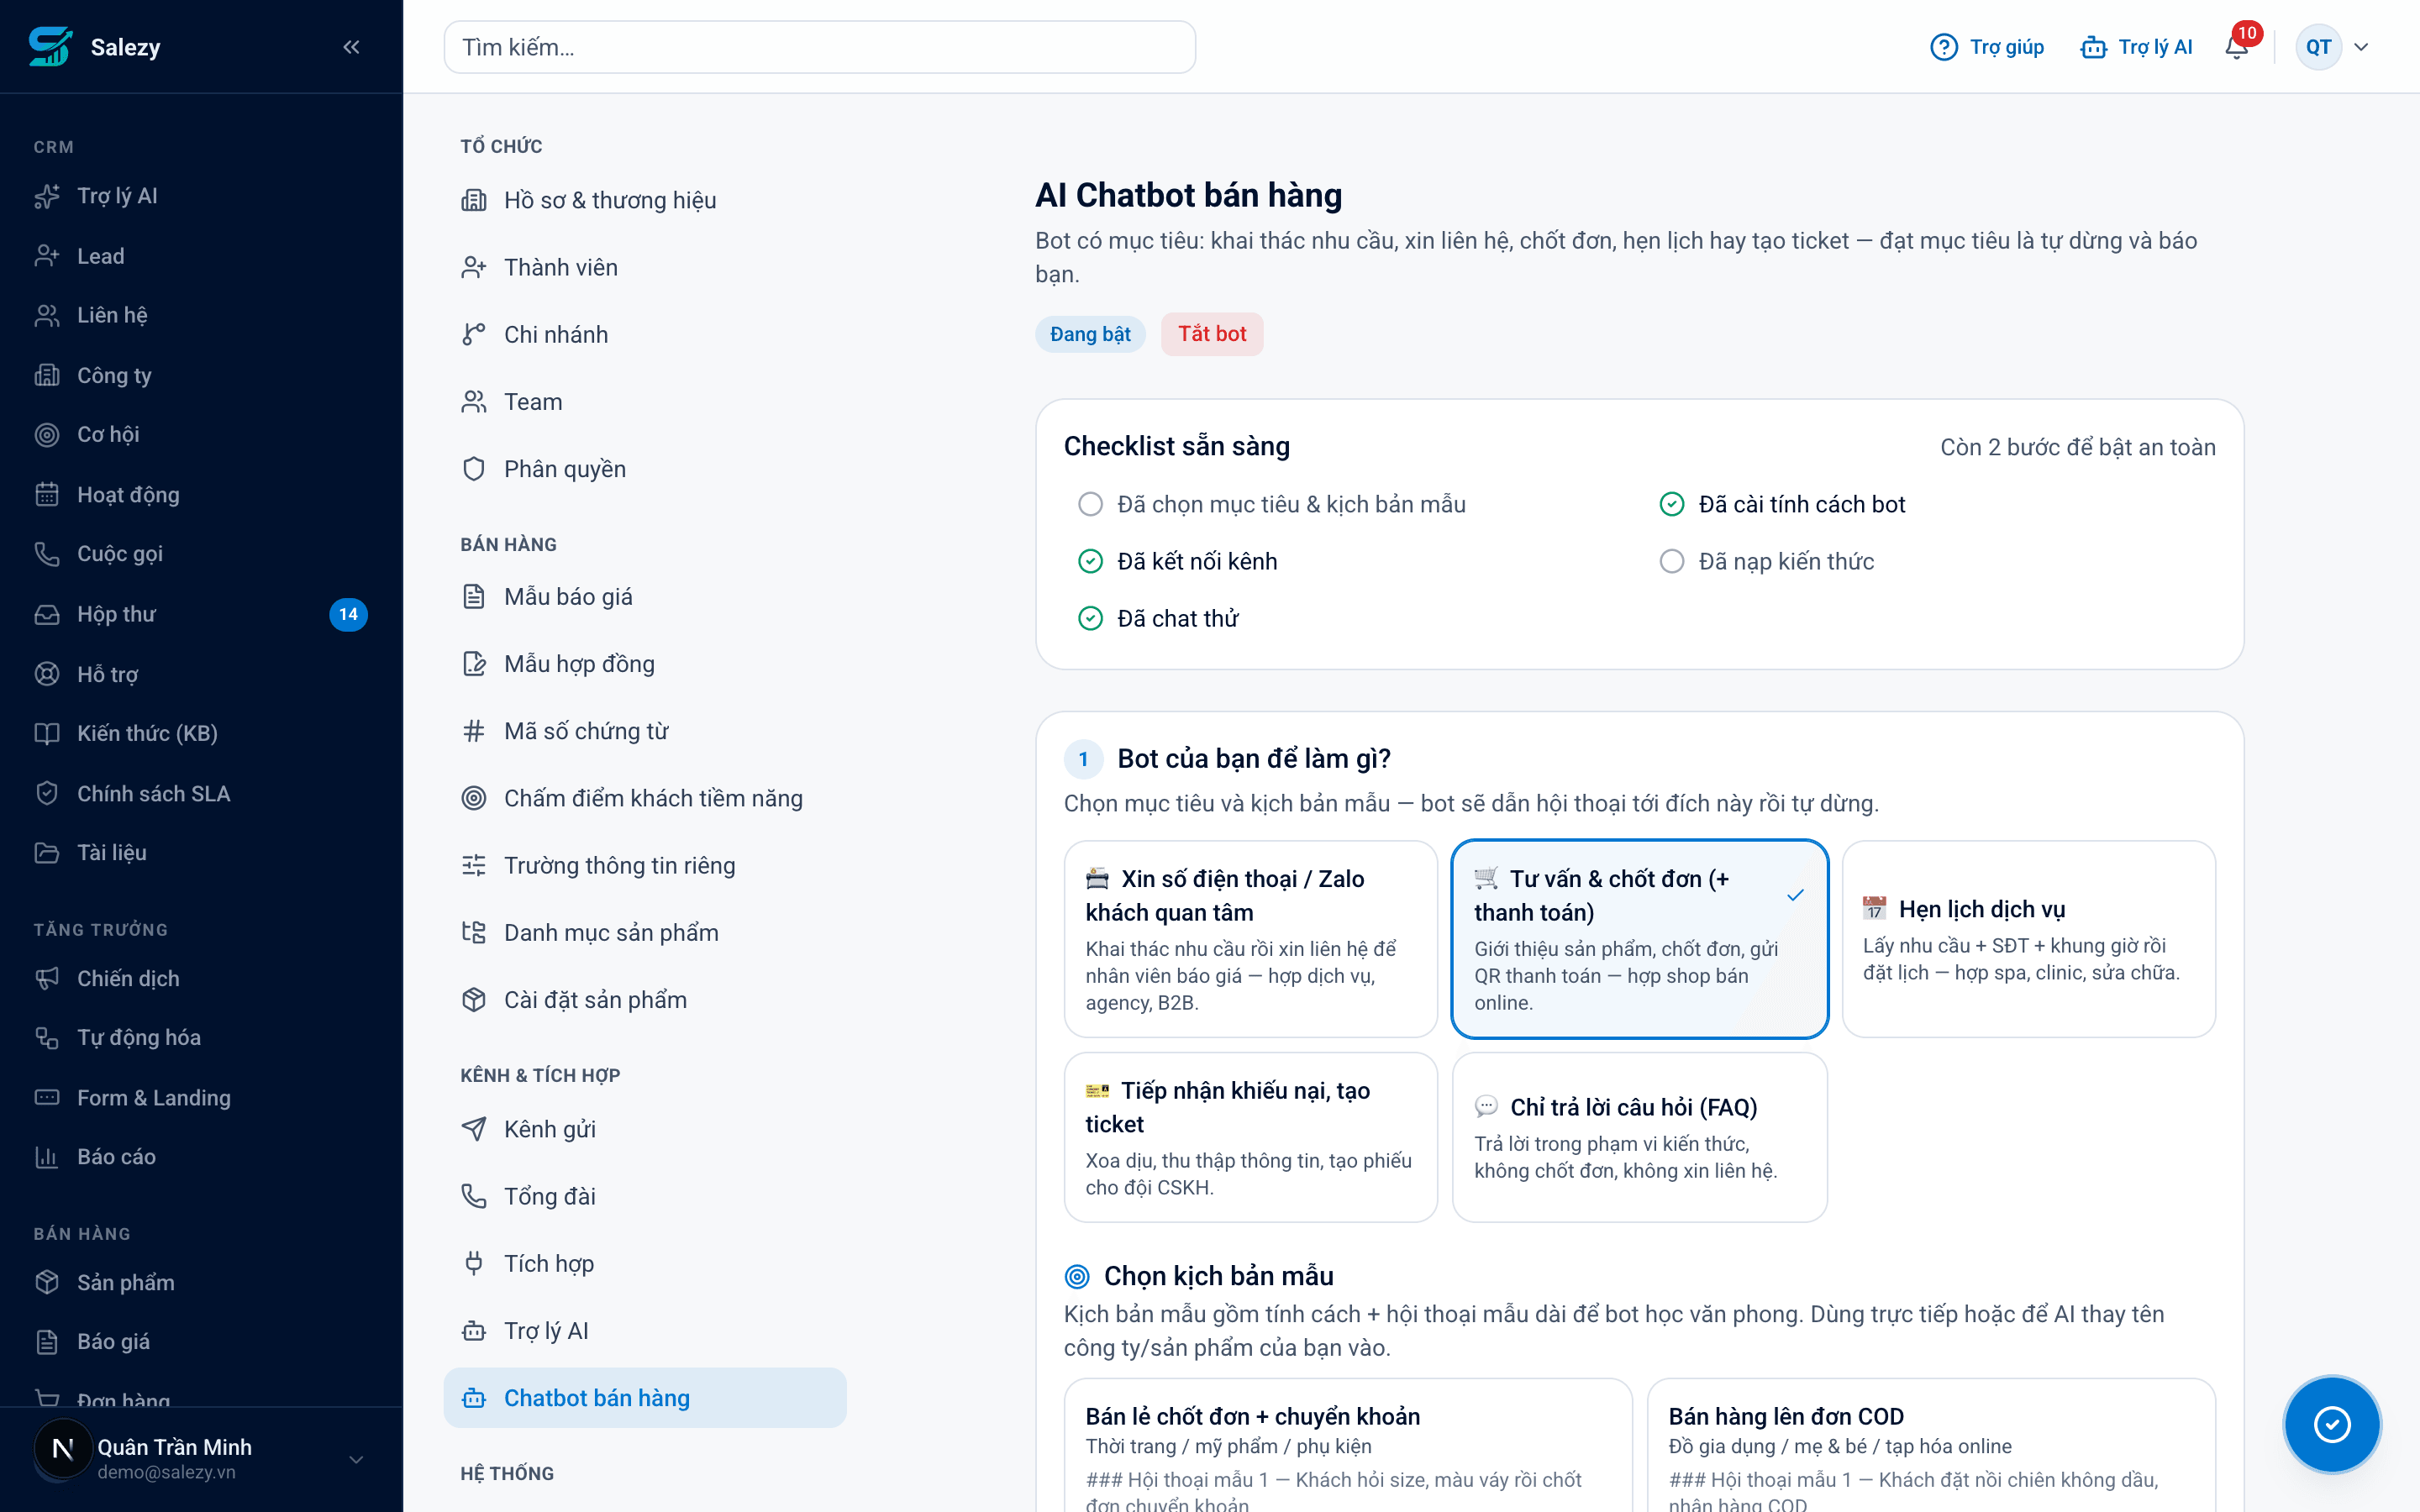Select 'Tư vấn & chốt đơn' goal card
Screen dimensions: 2420x1512
(x=1639, y=939)
